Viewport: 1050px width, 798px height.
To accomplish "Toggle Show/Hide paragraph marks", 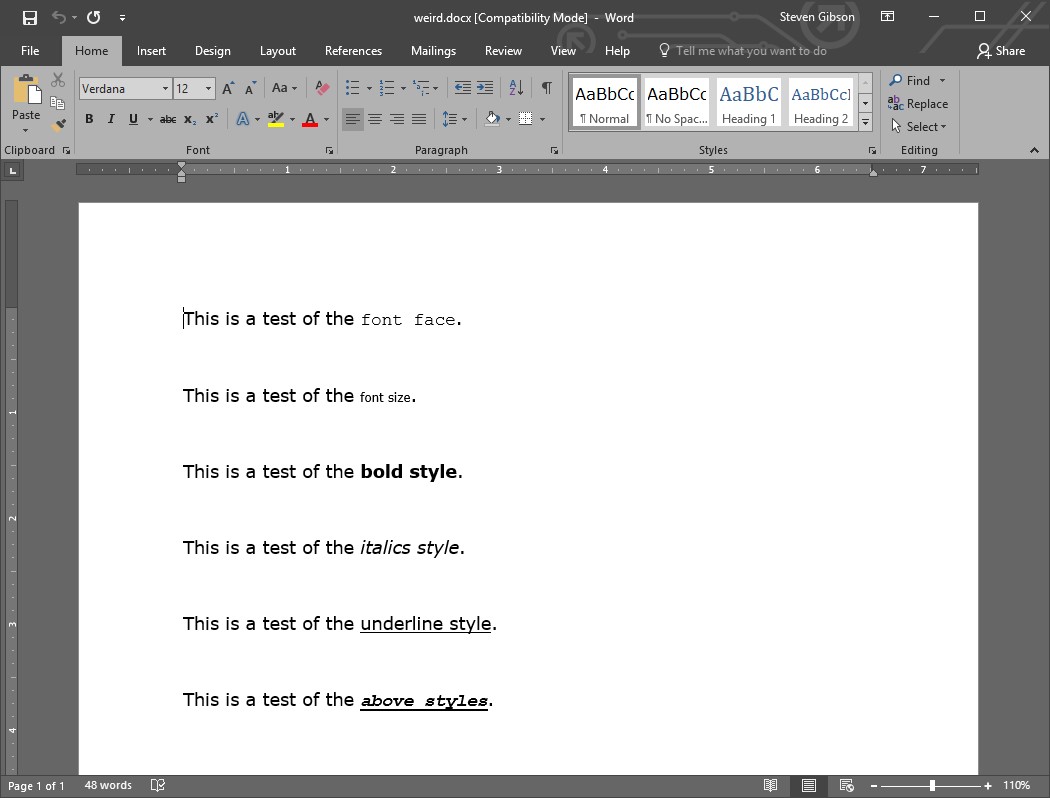I will (546, 88).
